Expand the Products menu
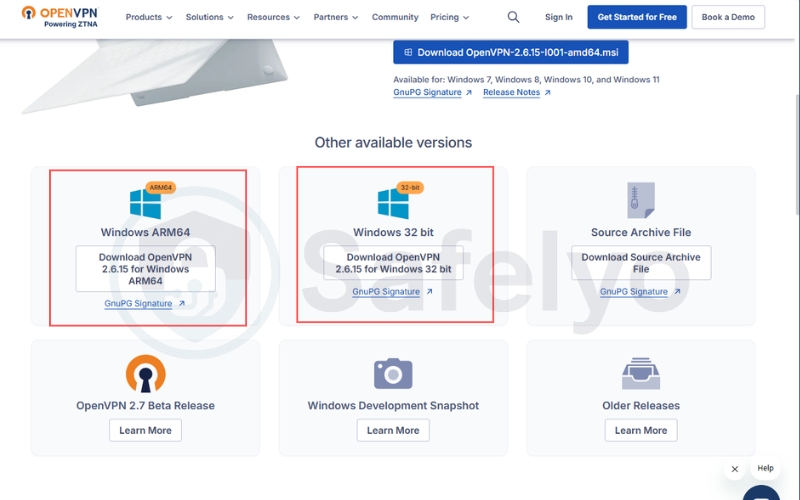This screenshot has width=800, height=500. click(x=149, y=17)
